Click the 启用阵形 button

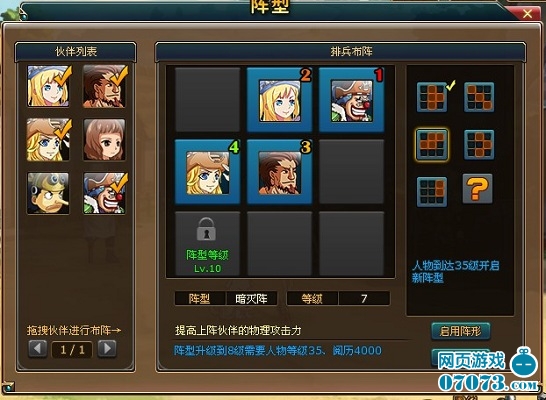[460, 331]
